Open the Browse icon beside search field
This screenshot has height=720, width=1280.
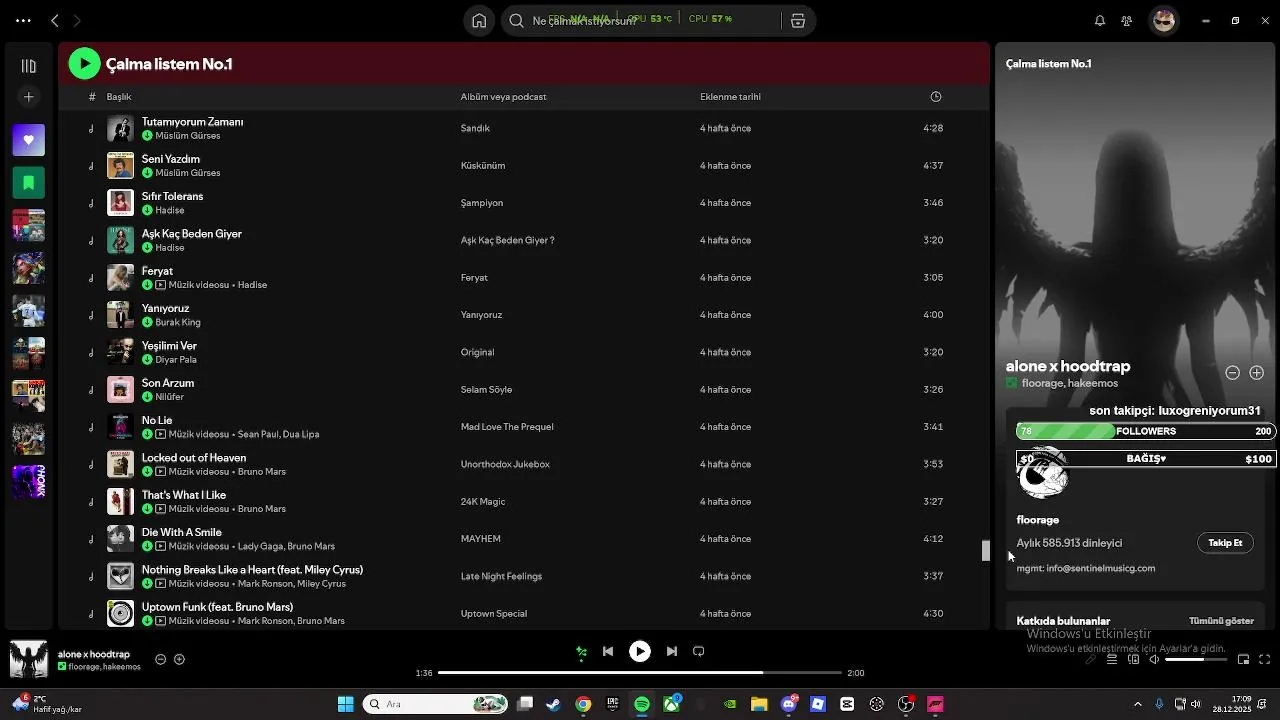pyautogui.click(x=798, y=20)
